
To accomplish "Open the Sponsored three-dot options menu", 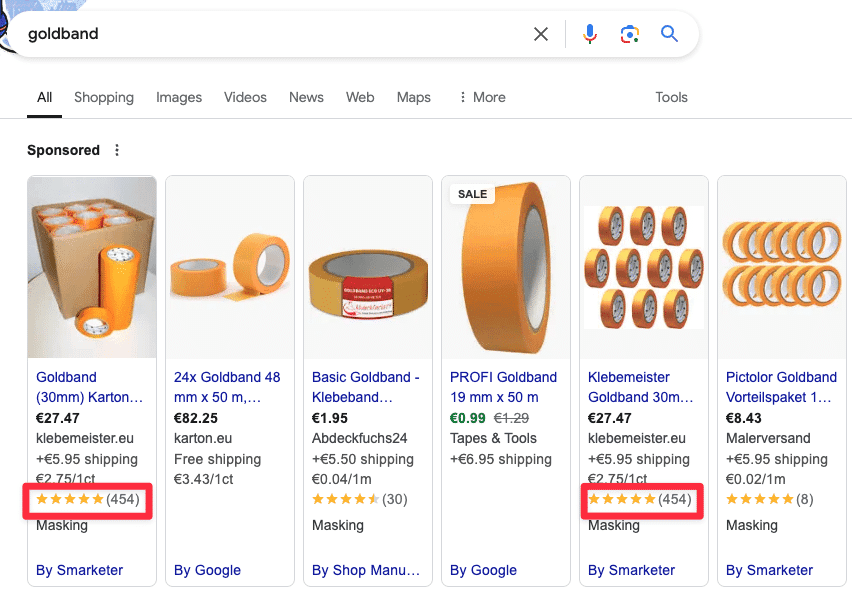I will (117, 150).
